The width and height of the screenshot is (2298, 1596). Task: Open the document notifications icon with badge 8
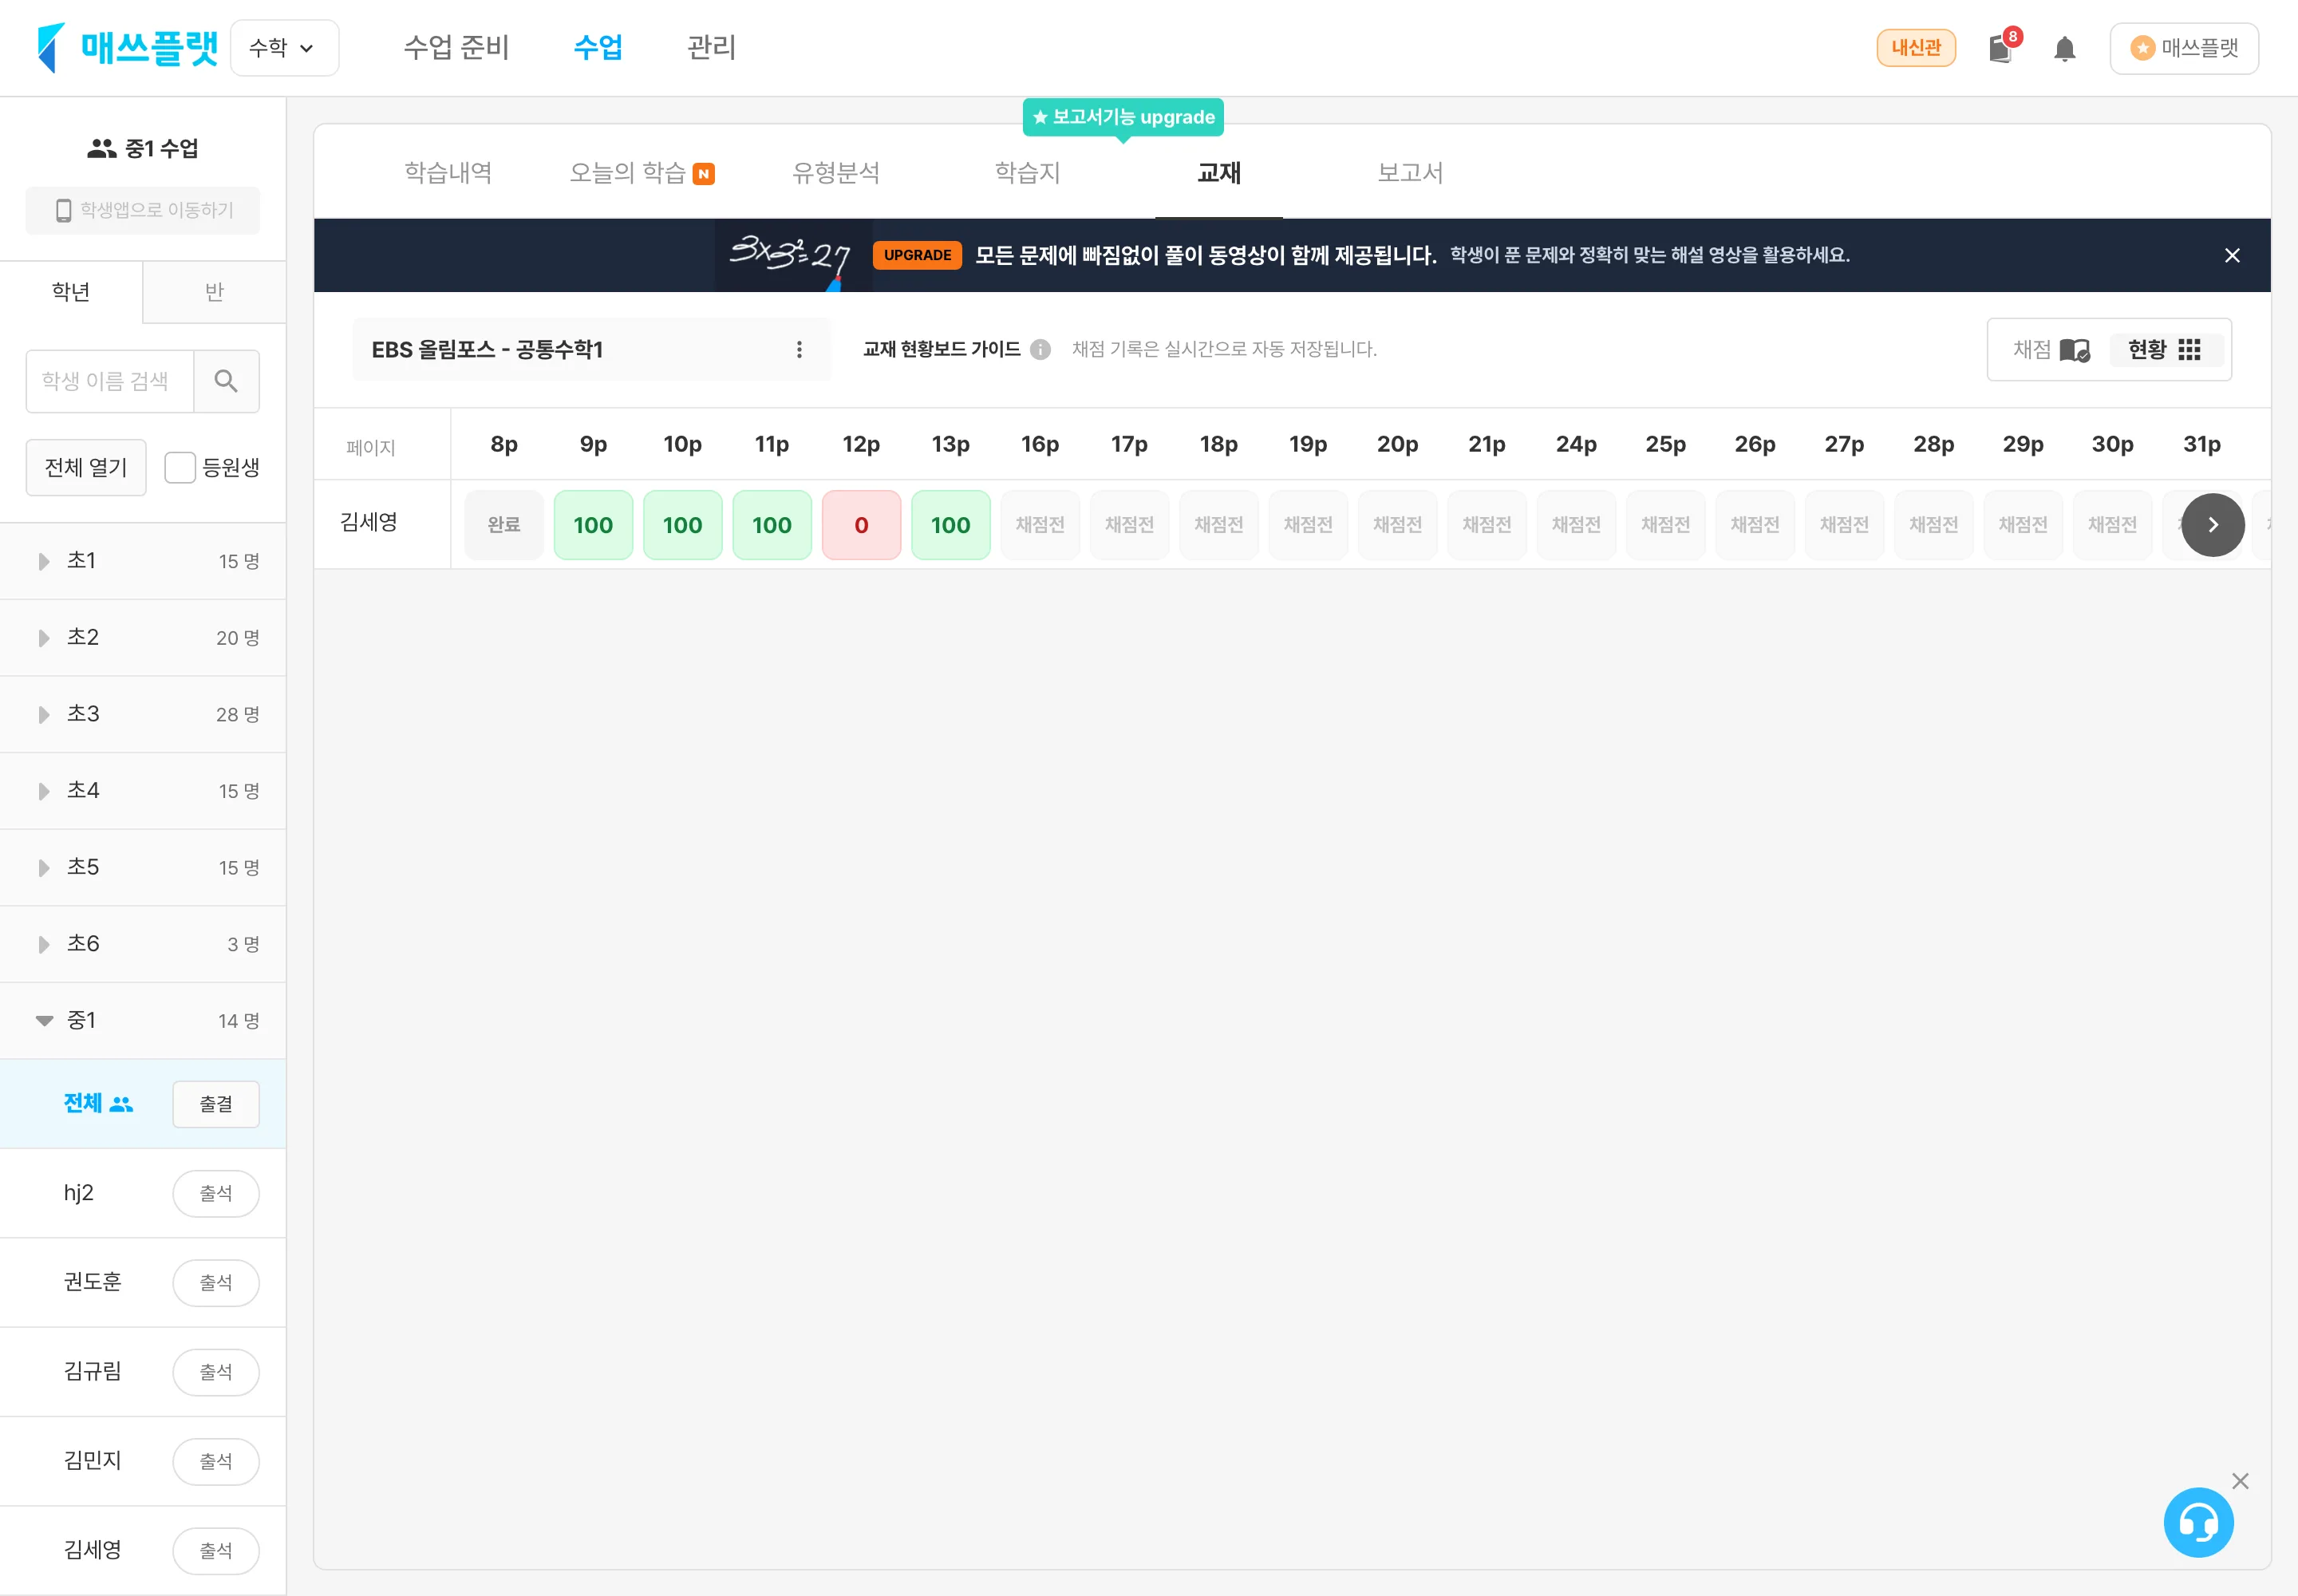(2001, 47)
